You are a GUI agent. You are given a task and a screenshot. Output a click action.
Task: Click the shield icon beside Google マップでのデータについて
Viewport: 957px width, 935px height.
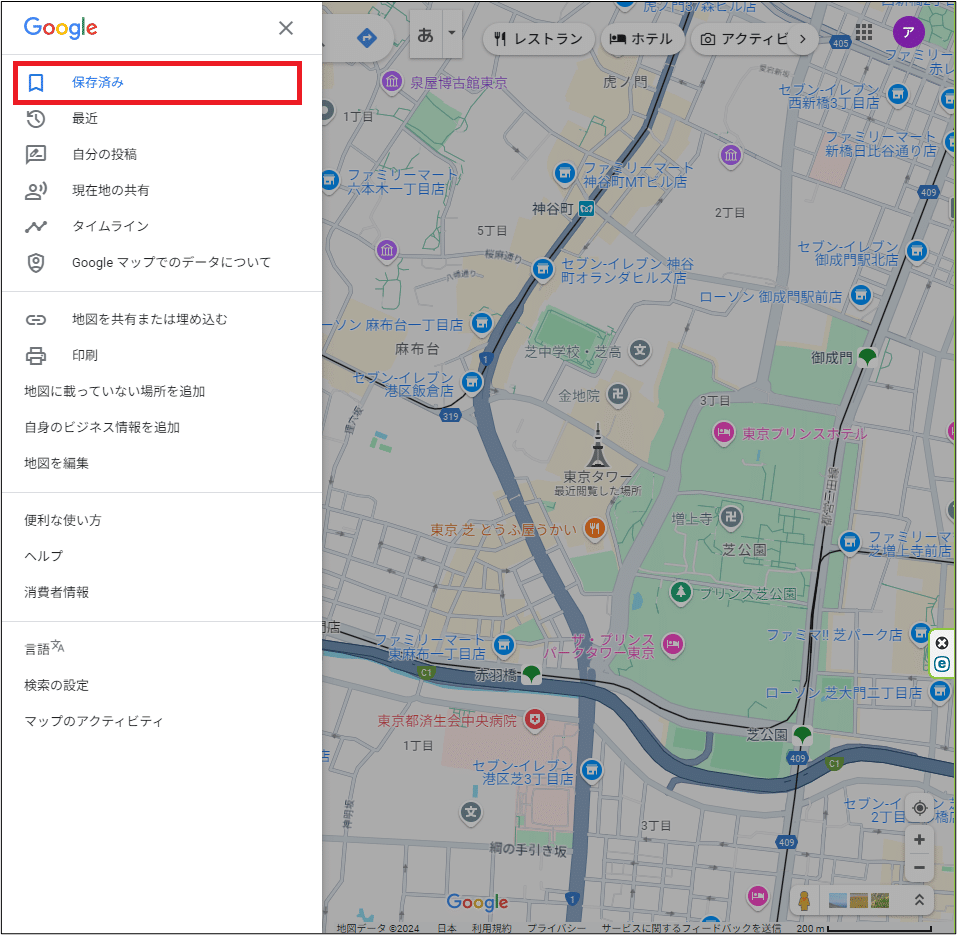[36, 262]
